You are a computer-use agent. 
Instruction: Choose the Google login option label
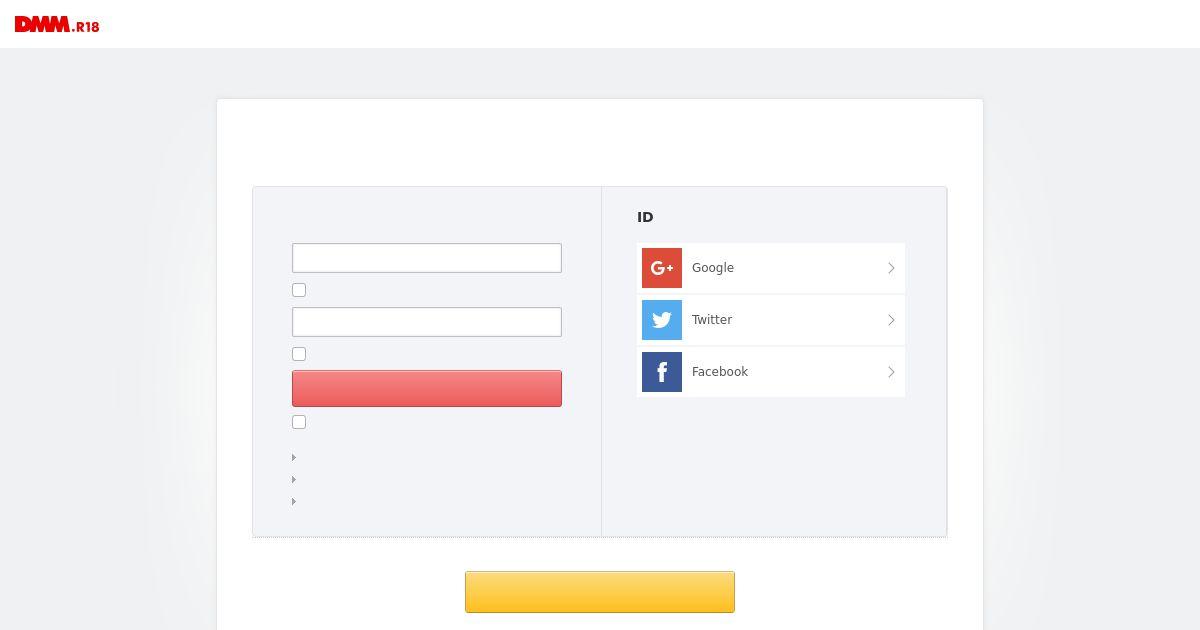point(713,268)
